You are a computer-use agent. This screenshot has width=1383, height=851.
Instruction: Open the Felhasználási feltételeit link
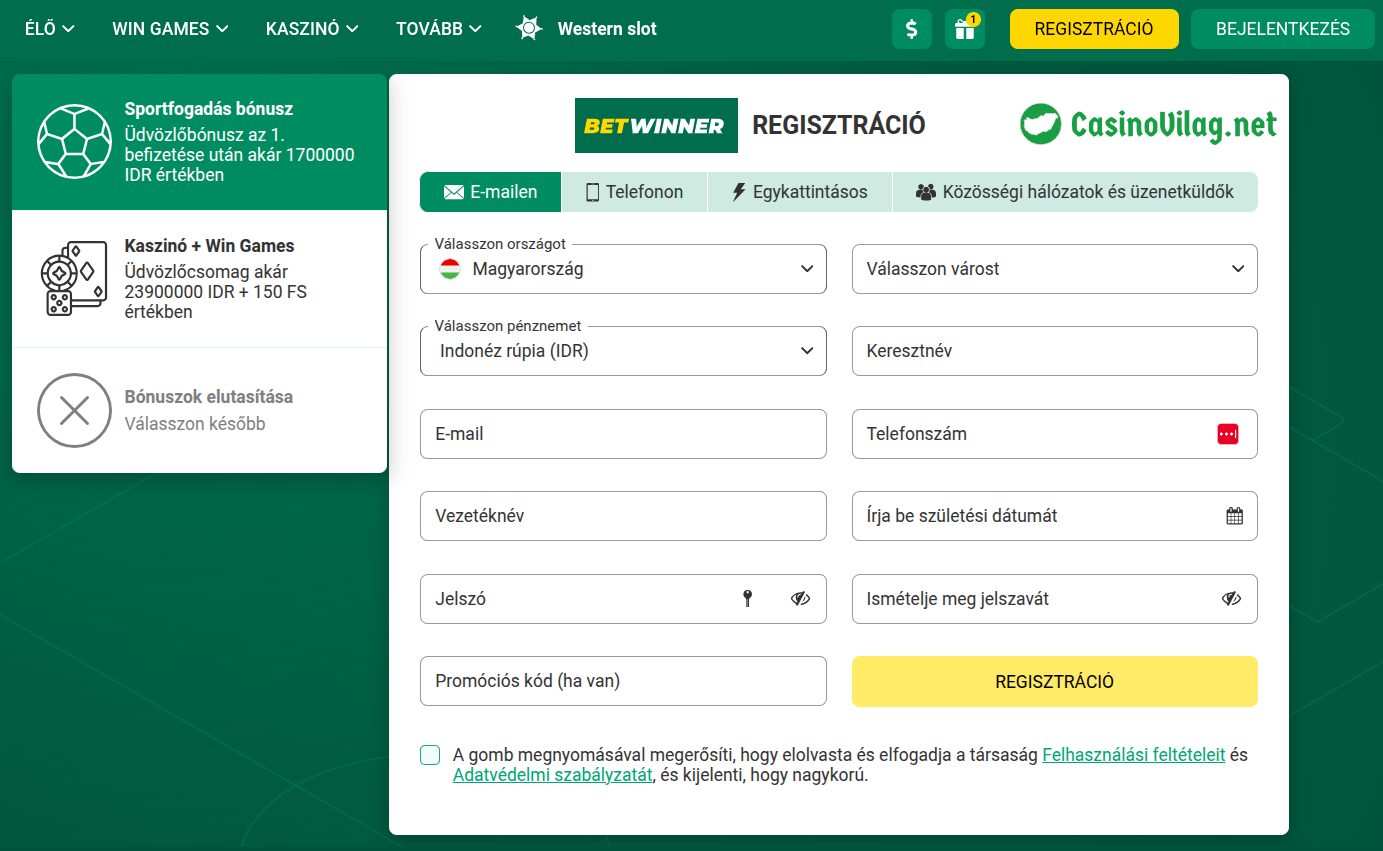[x=1134, y=755]
